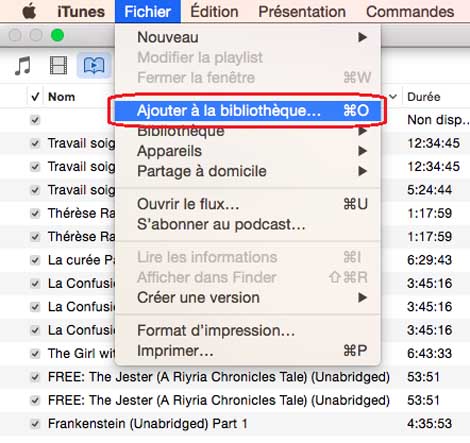The height and width of the screenshot is (443, 470).
Task: Expand the Bibliothèque submenu arrow
Action: [x=362, y=131]
